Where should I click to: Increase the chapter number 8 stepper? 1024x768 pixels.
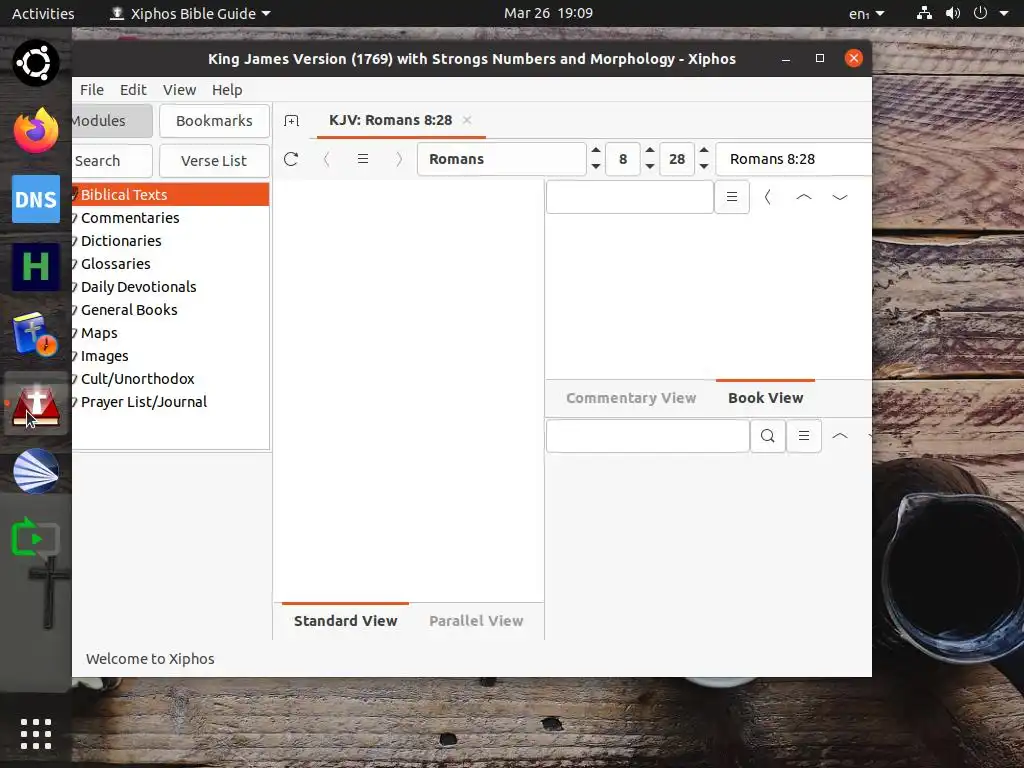650,150
